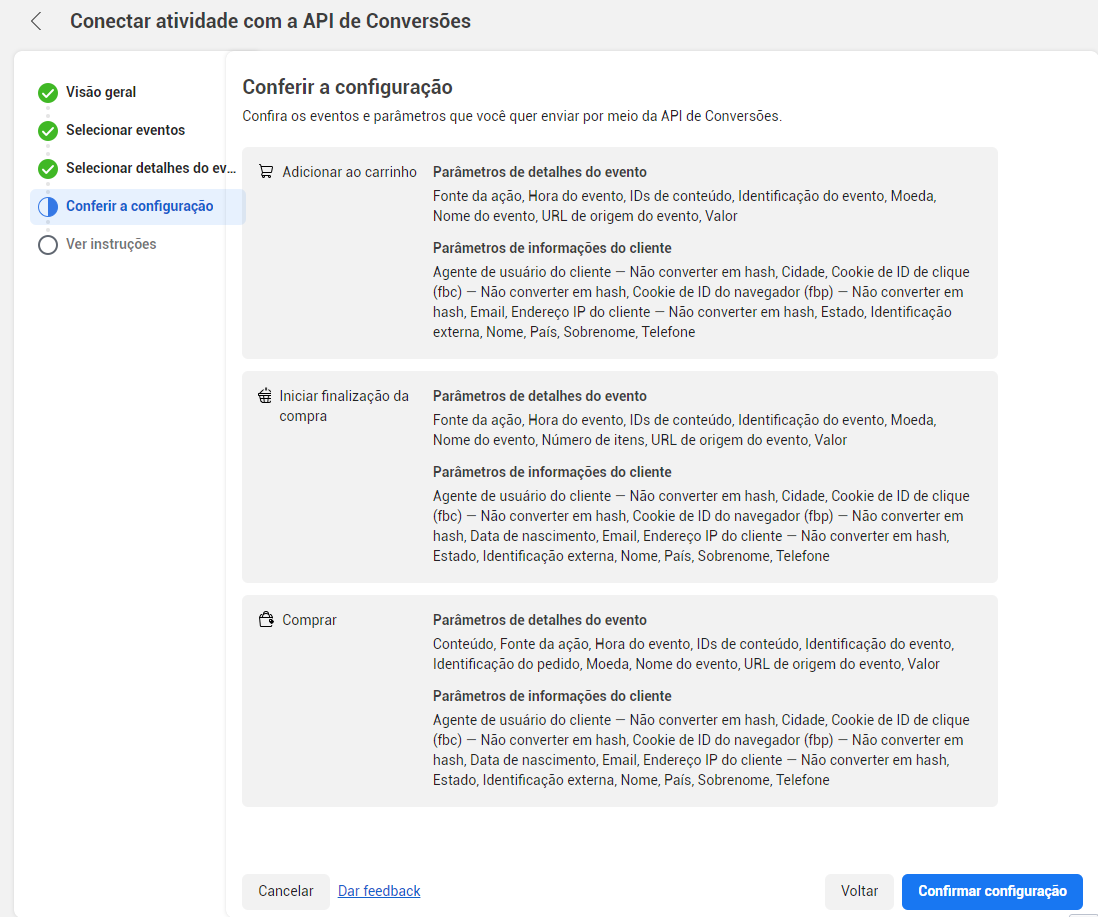Click the checkmark beside Selecionar detalhes do evento

47,168
